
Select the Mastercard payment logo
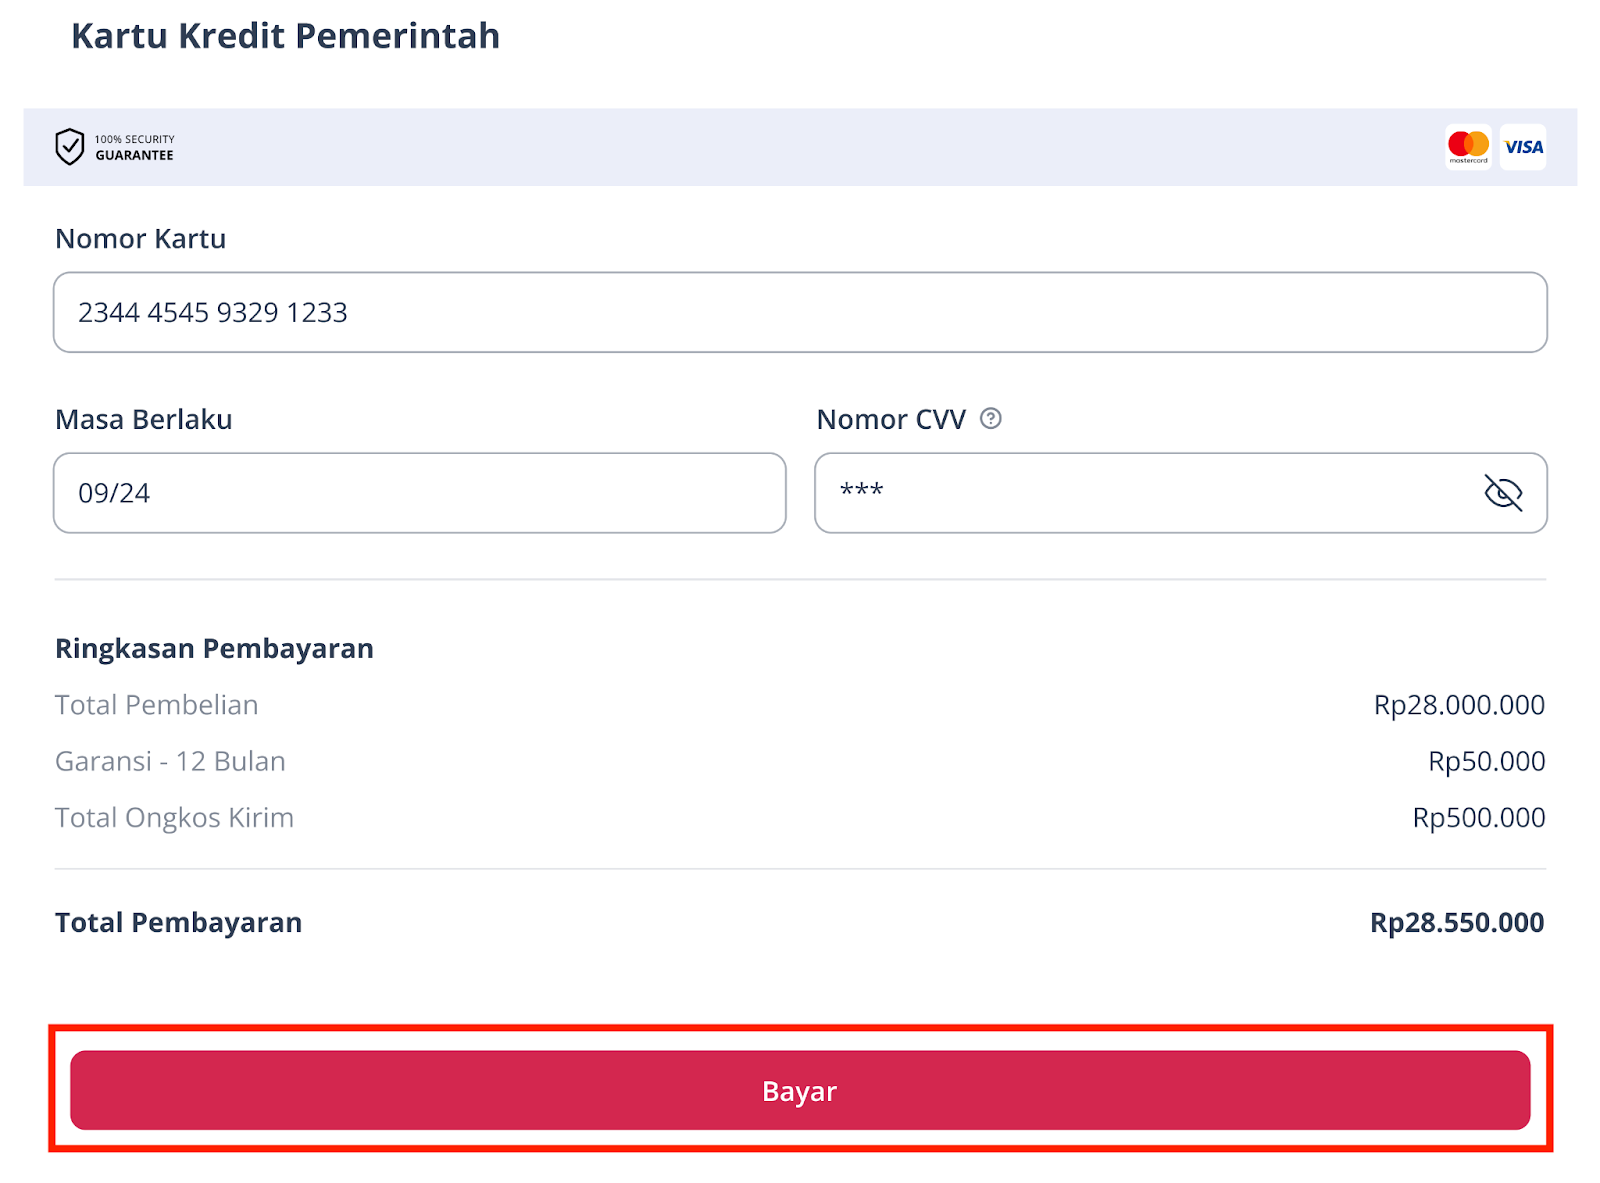tap(1467, 146)
